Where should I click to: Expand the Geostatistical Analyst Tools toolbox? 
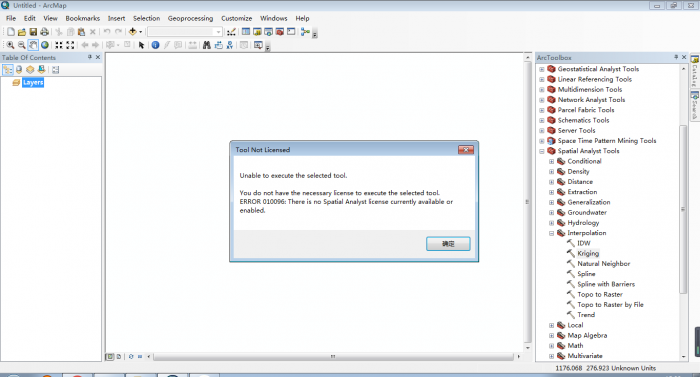point(542,69)
